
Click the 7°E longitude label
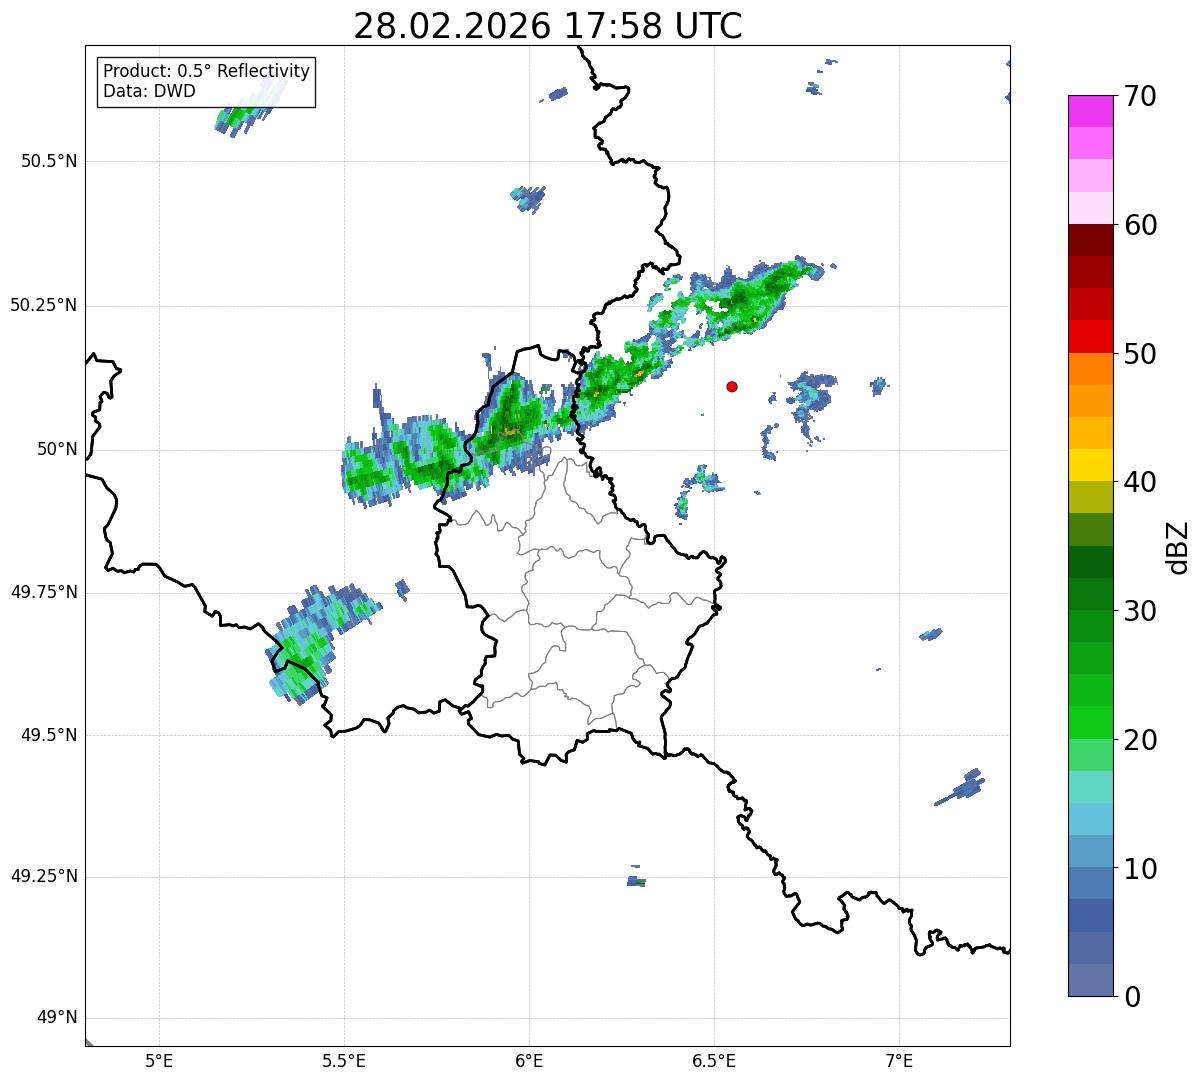(x=899, y=1060)
